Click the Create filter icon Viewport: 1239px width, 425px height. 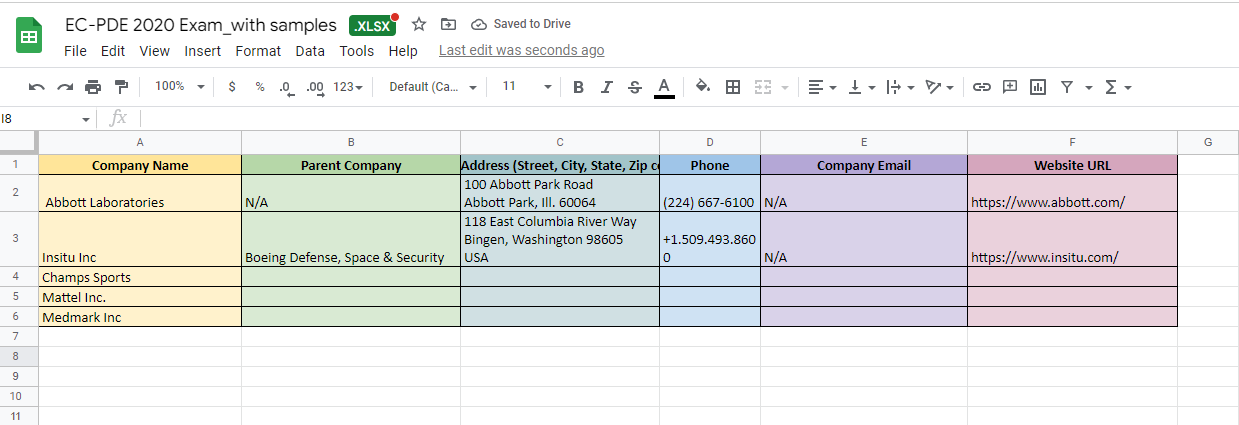(x=1067, y=87)
